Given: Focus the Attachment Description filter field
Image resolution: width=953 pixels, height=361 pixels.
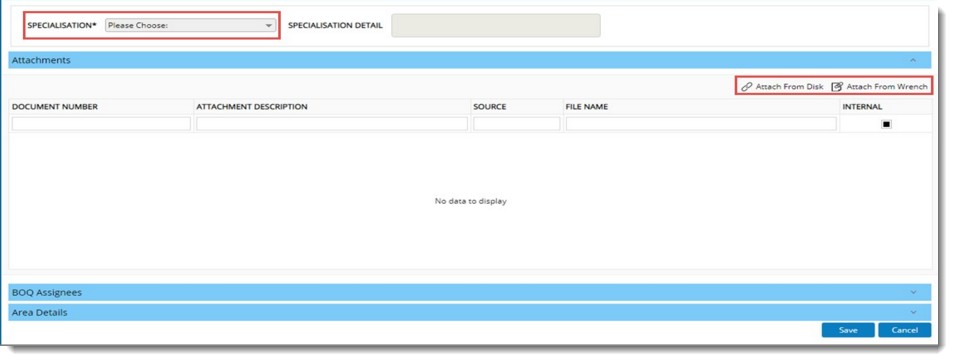Looking at the screenshot, I should (332, 124).
